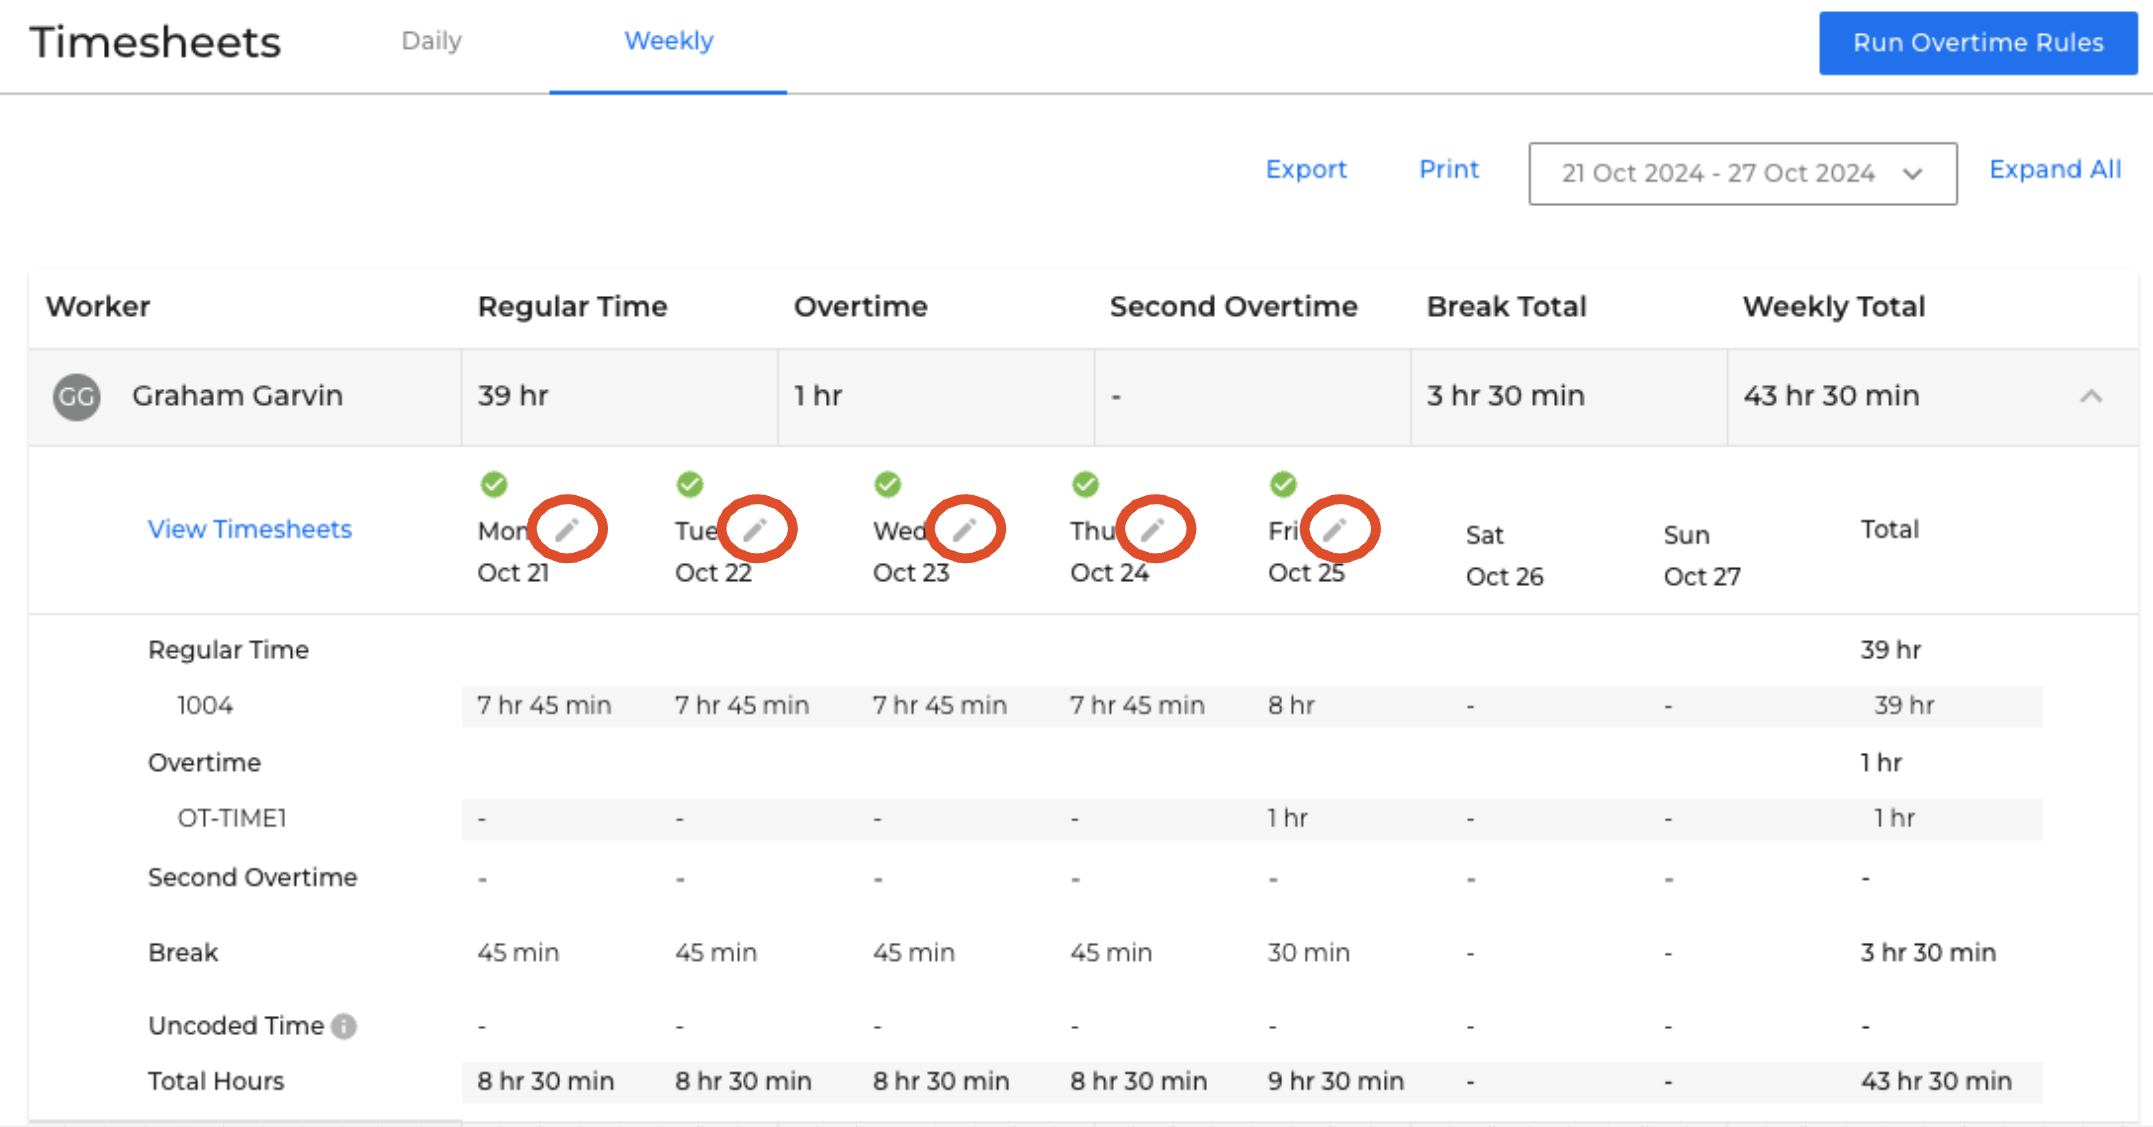The height and width of the screenshot is (1127, 2153).
Task: Click the Run Overtime Rules button
Action: [1978, 43]
